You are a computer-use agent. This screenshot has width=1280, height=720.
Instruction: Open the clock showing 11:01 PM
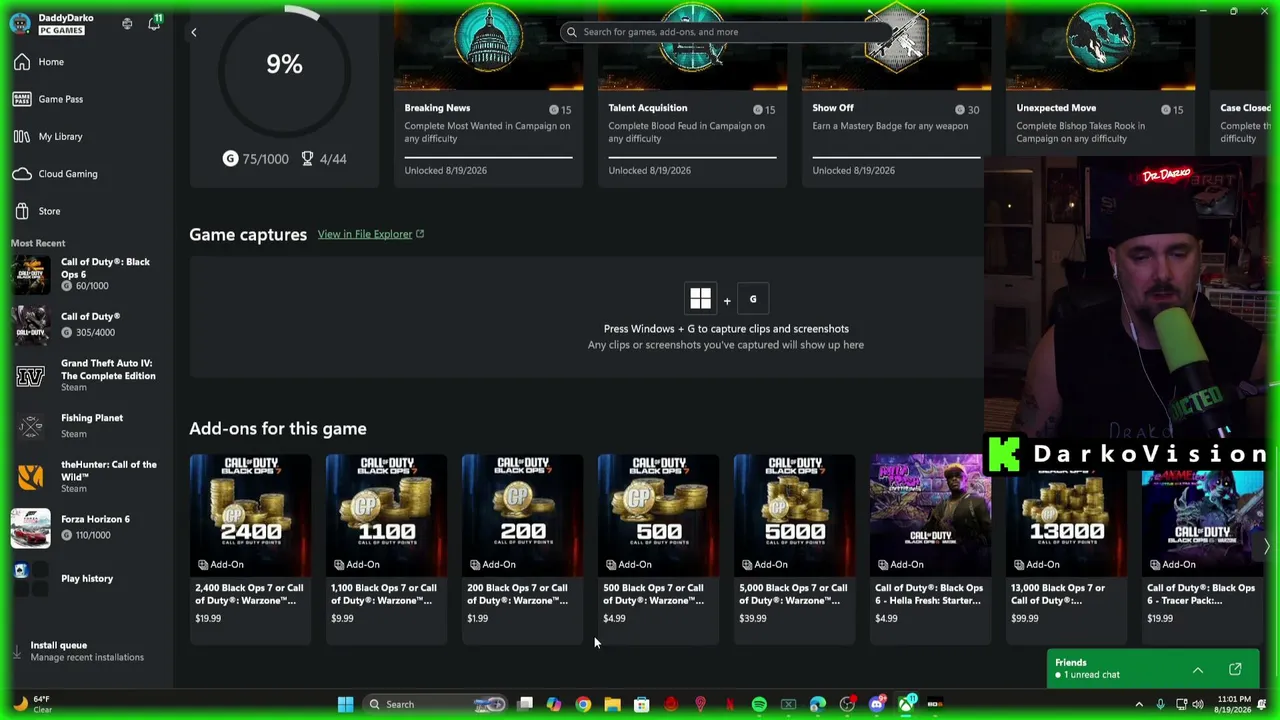point(1234,704)
